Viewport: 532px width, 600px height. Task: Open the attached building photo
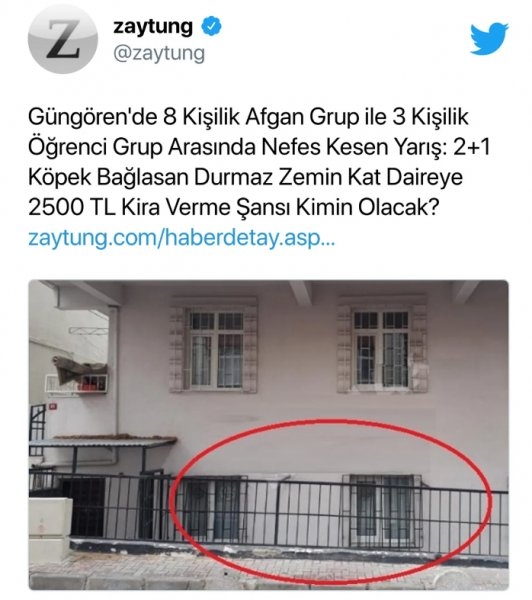pos(269,434)
